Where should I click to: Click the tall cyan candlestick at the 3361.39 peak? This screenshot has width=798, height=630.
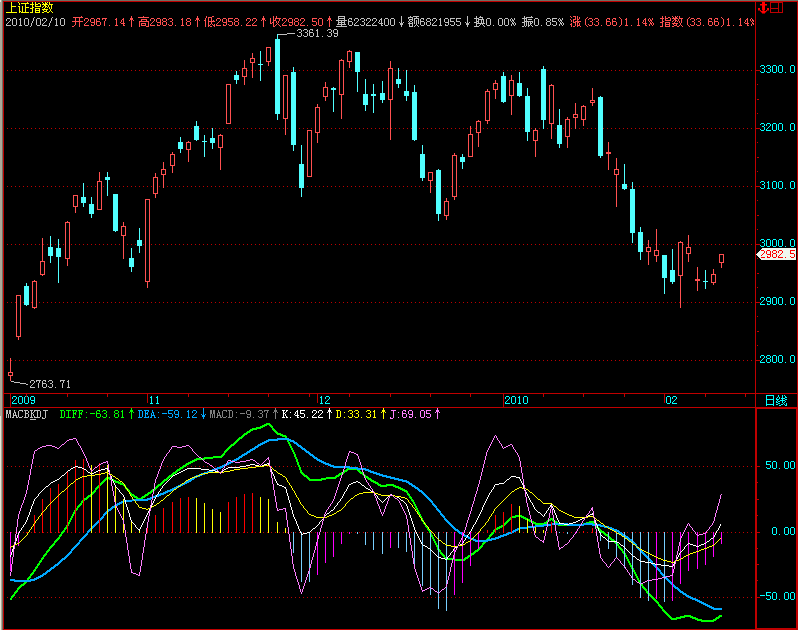[277, 77]
